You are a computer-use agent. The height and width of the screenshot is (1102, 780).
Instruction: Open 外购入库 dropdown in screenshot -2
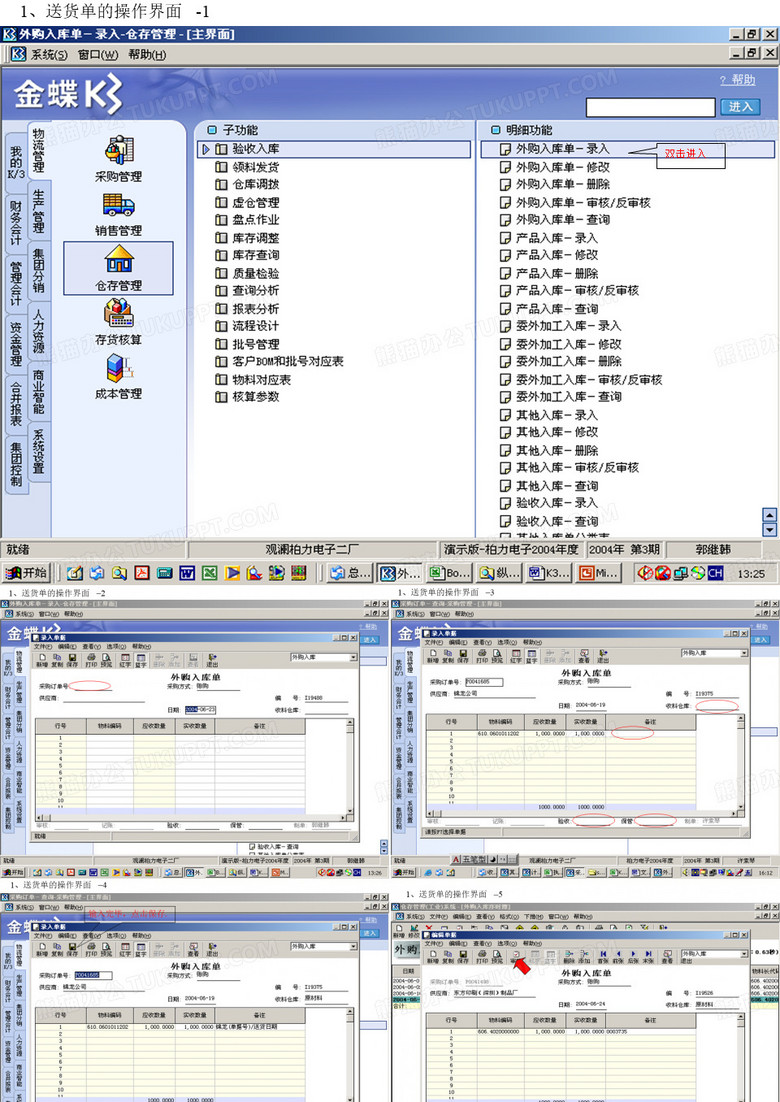pos(353,657)
